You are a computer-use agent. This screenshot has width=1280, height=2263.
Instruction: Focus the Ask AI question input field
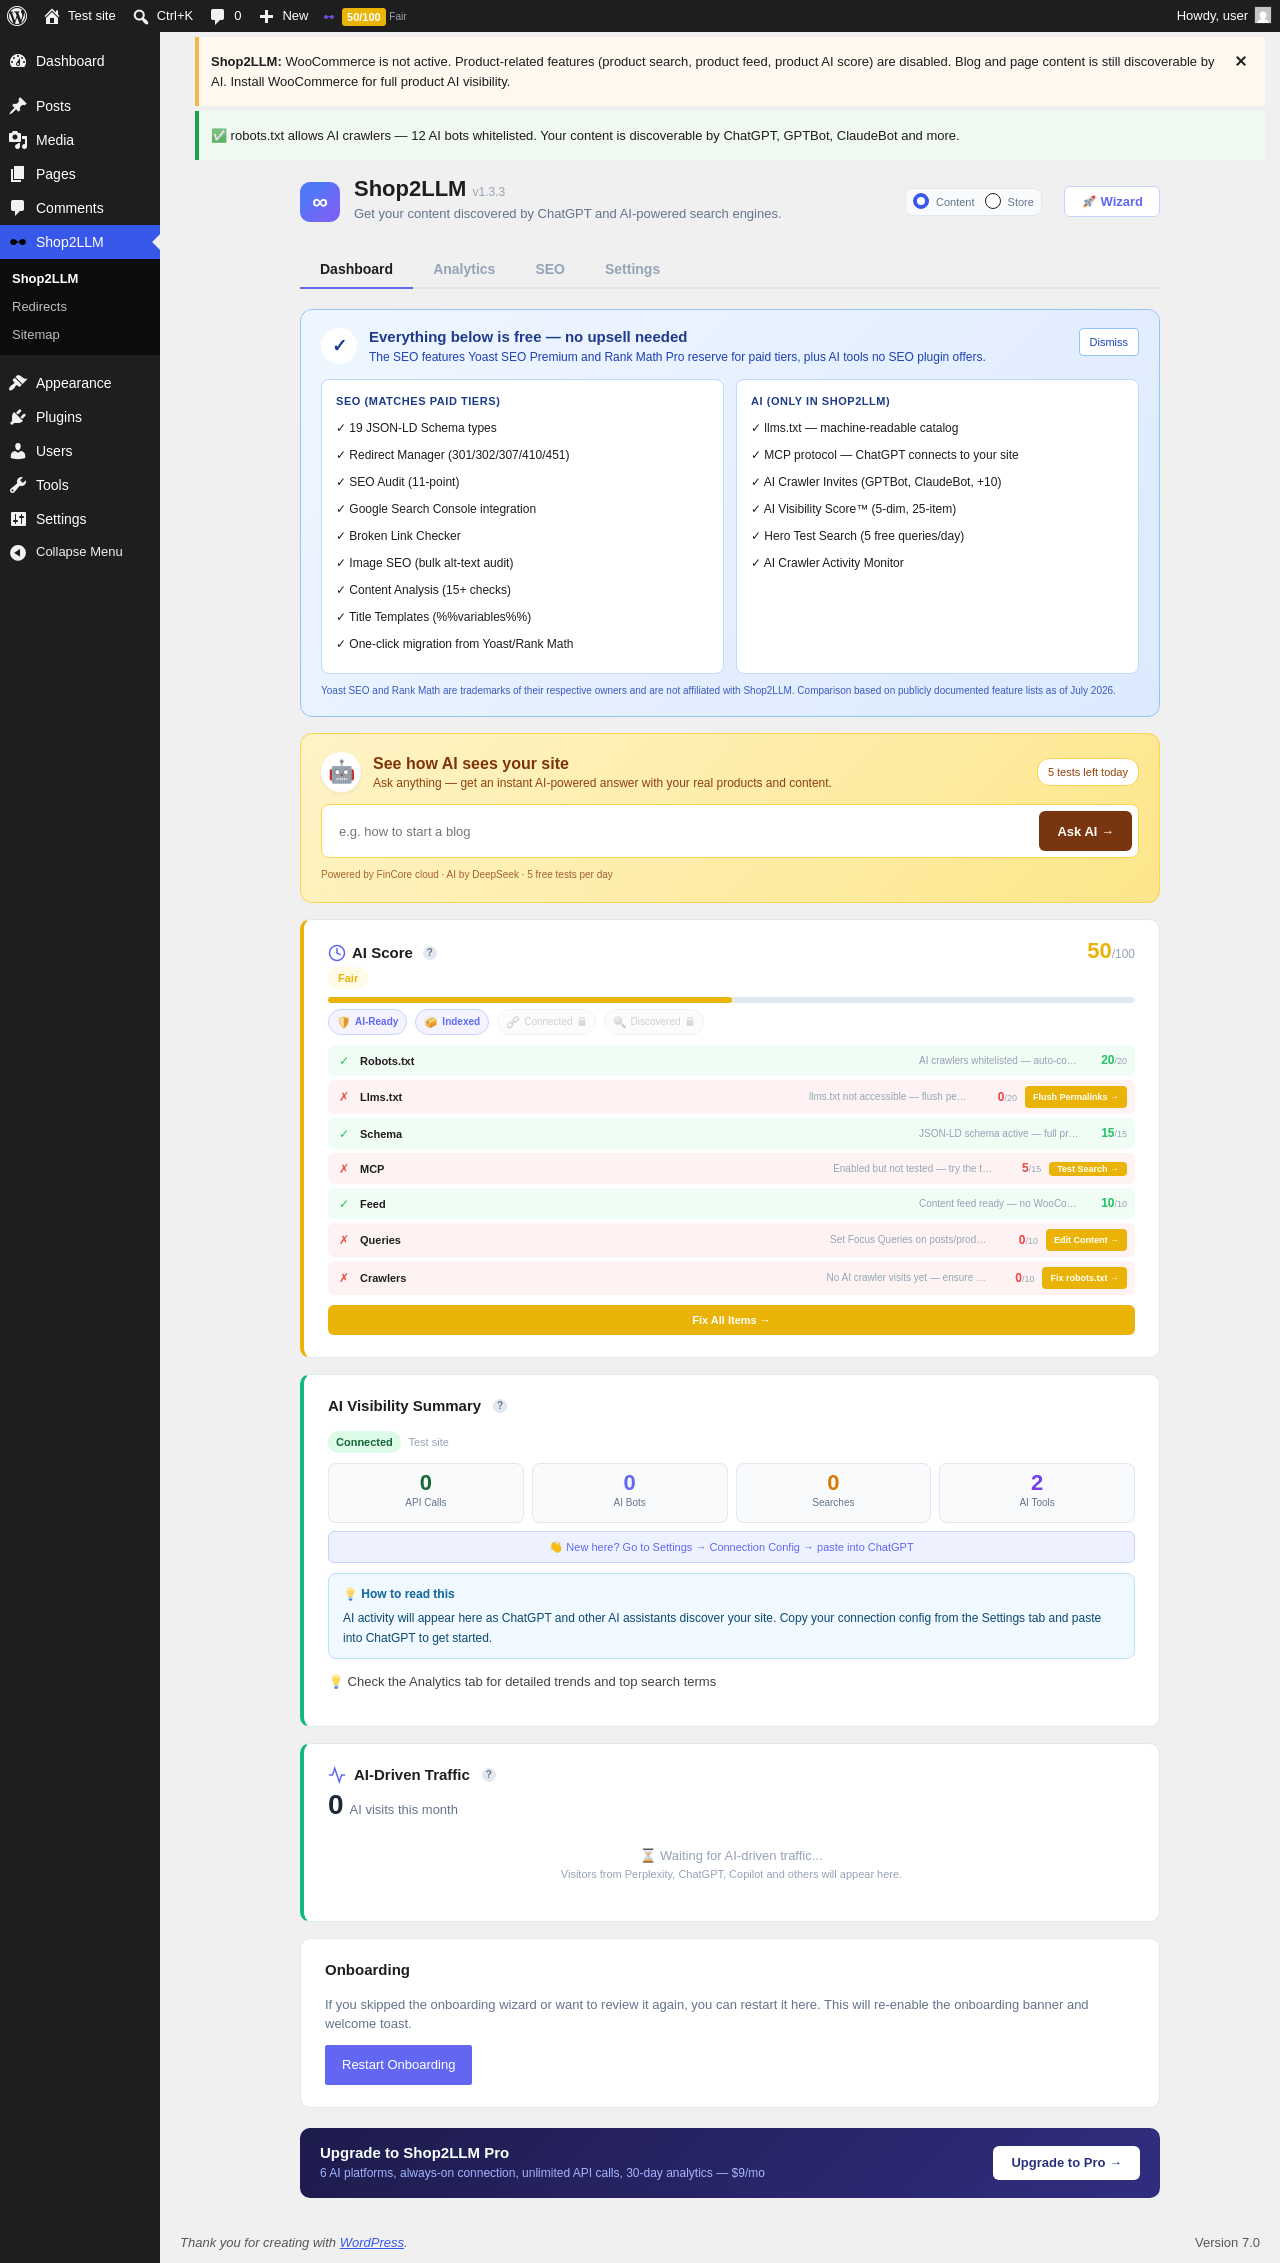(680, 831)
